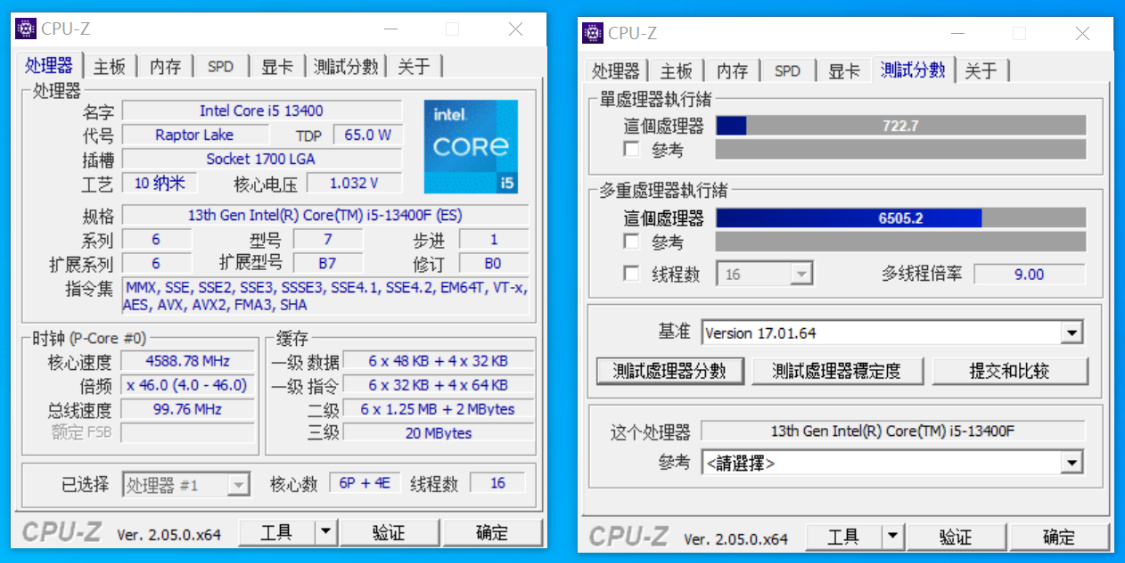Click the 代号 field Raptor Lake
1125x563 pixels.
coord(194,135)
